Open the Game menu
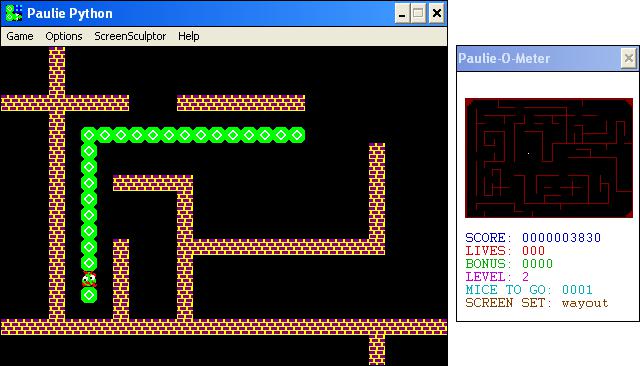 coord(20,36)
